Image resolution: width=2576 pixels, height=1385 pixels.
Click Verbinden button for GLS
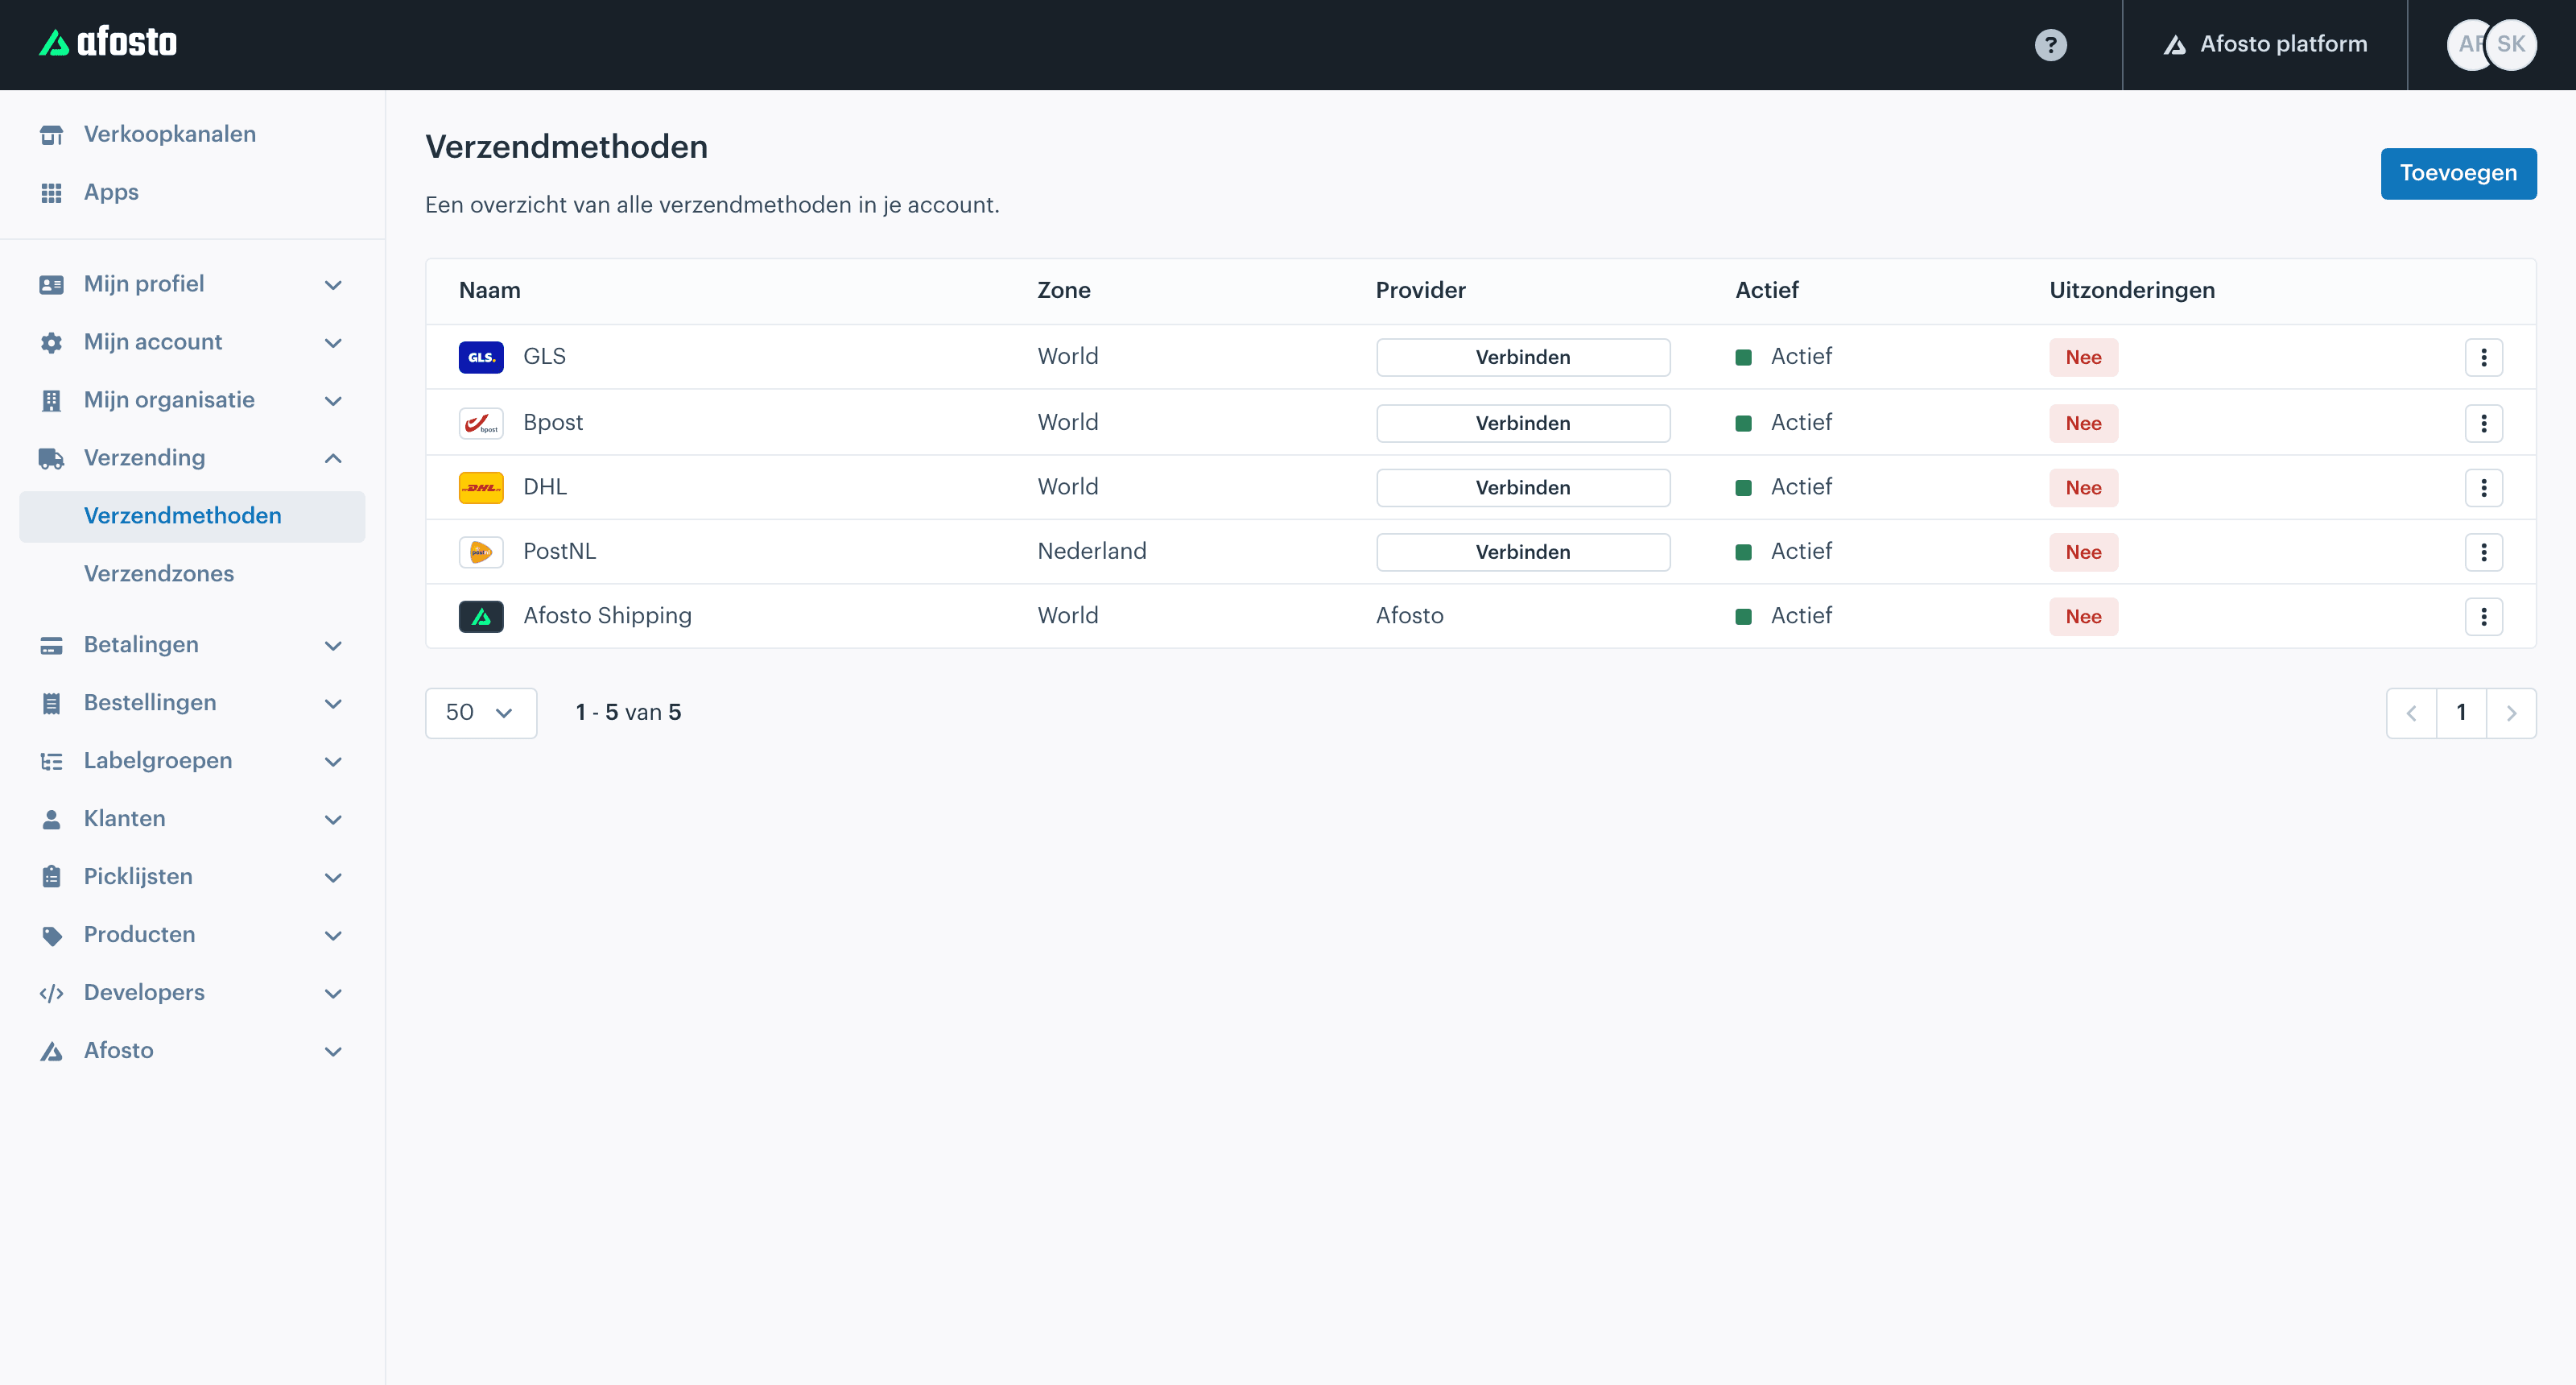(1523, 357)
